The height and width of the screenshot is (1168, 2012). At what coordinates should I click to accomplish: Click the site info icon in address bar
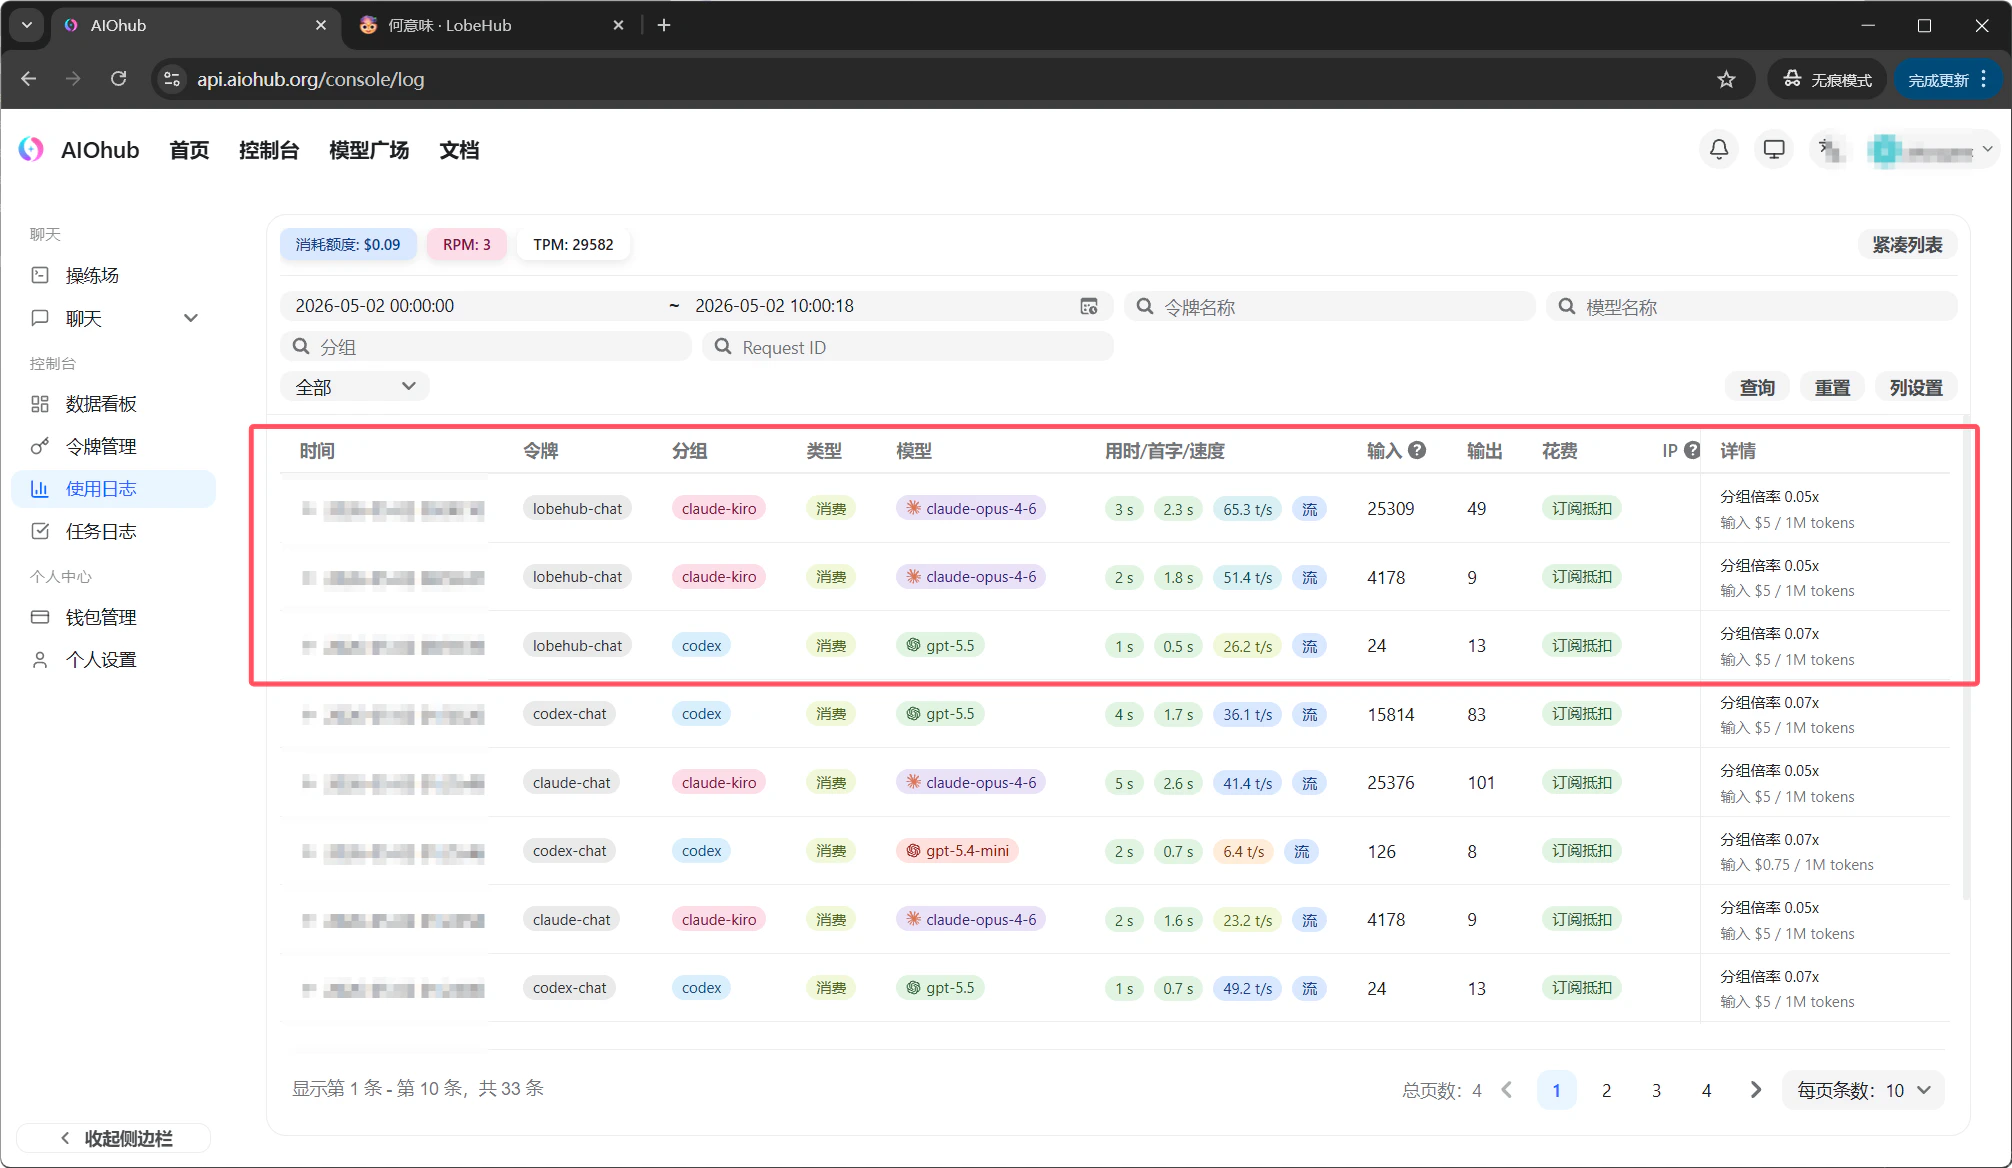172,79
